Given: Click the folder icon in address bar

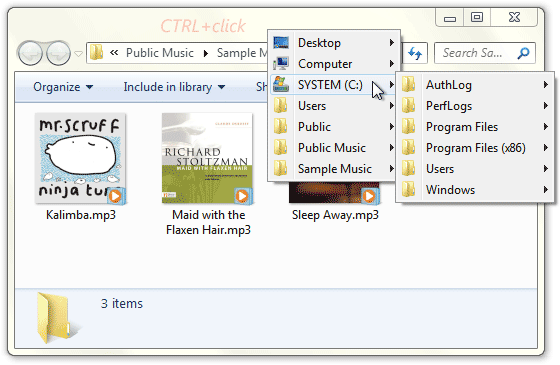Looking at the screenshot, I should tap(96, 52).
